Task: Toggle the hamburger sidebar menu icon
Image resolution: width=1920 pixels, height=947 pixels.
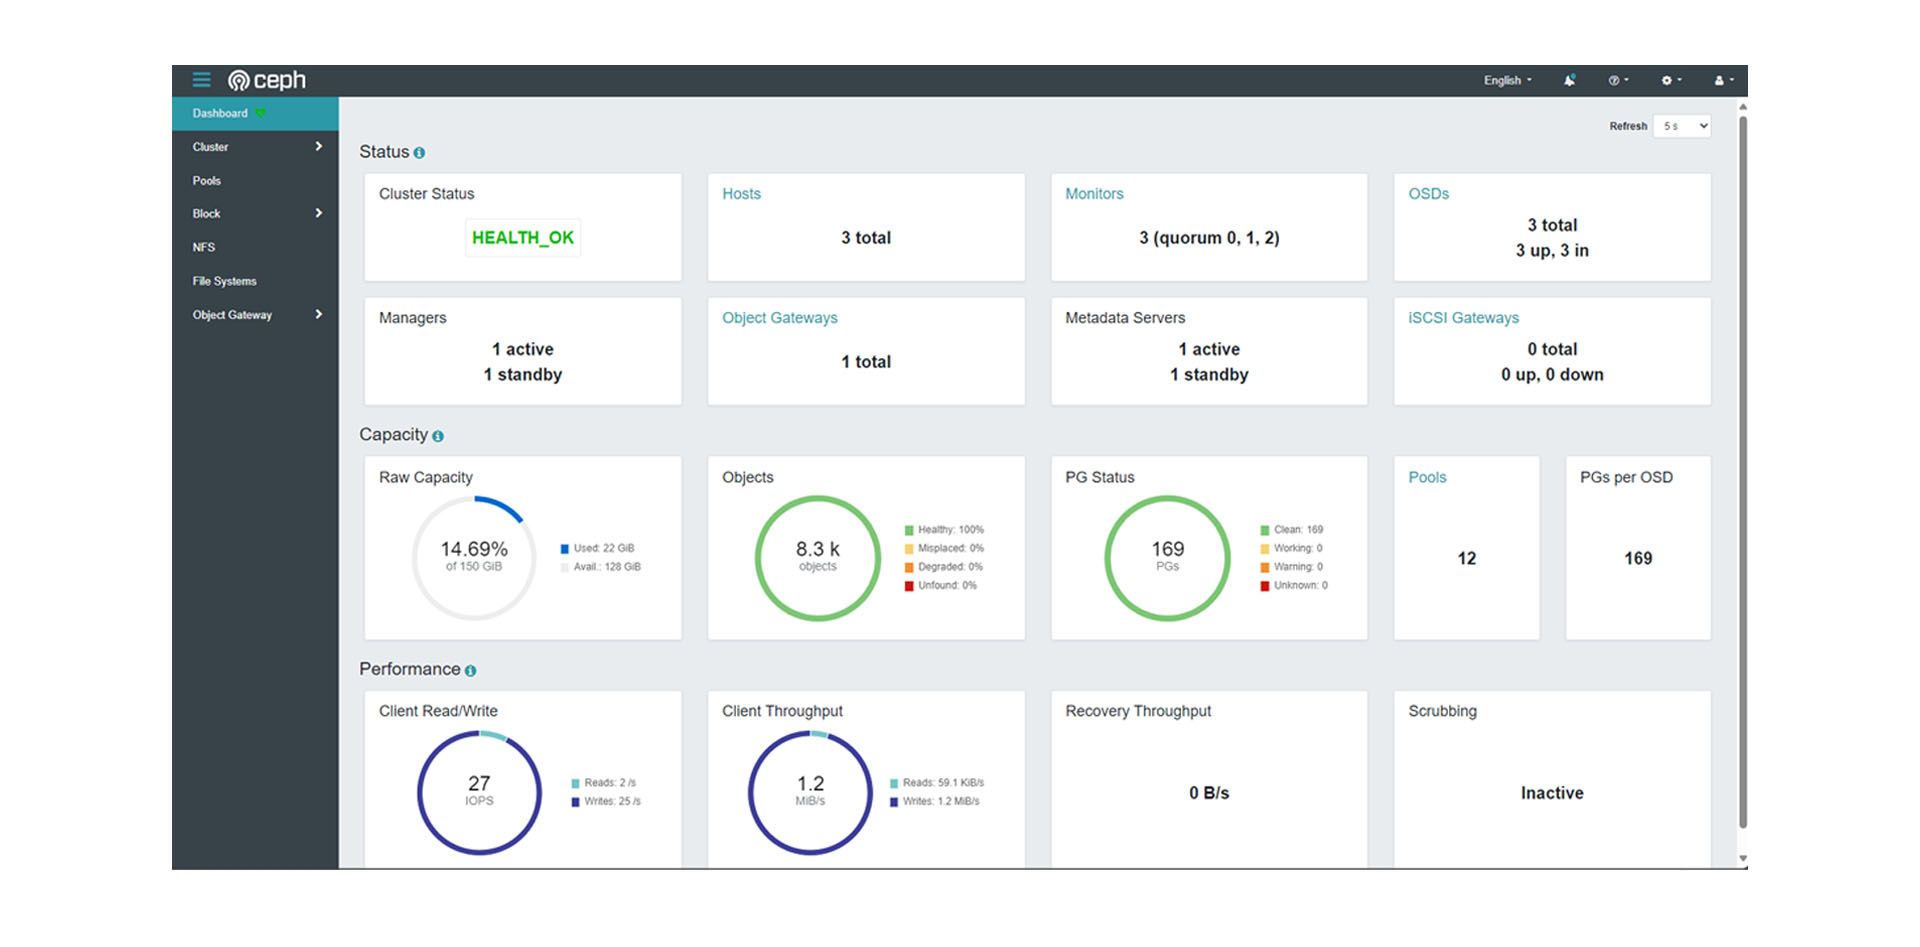Action: (x=202, y=80)
